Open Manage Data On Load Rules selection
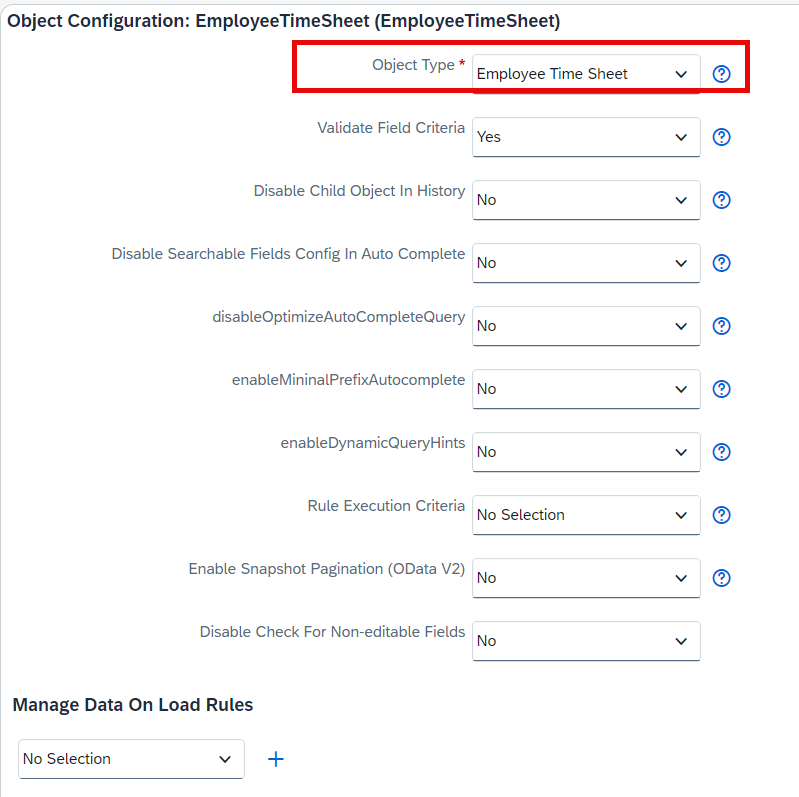 point(131,759)
